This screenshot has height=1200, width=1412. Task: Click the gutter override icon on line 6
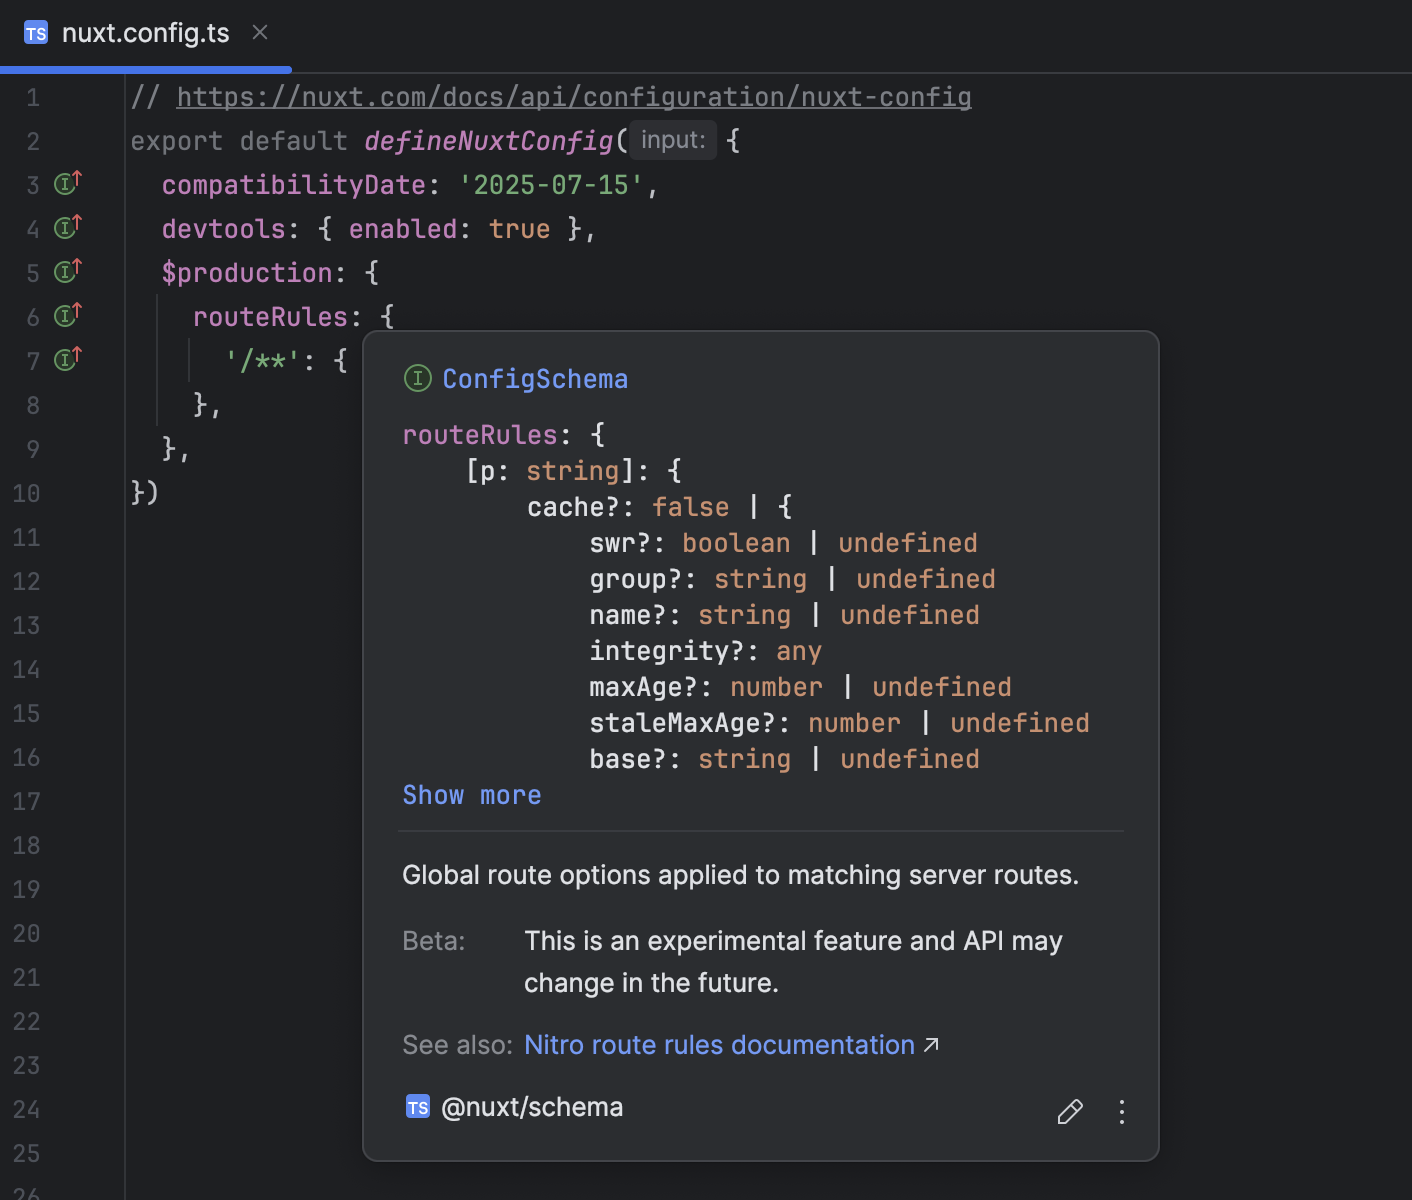point(65,315)
